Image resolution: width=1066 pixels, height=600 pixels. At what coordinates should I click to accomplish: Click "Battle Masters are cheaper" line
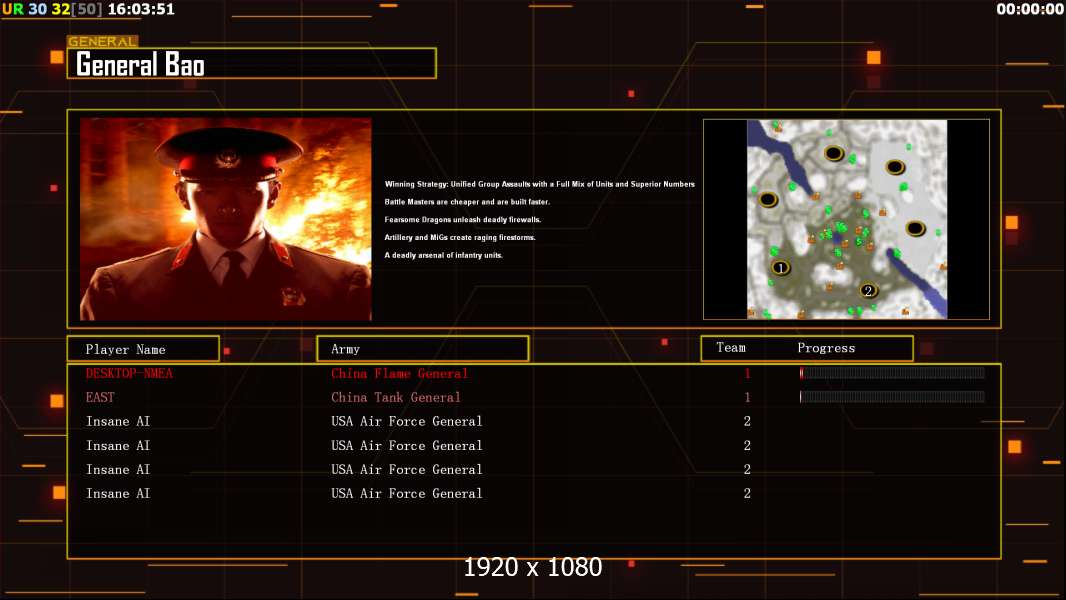(467, 202)
